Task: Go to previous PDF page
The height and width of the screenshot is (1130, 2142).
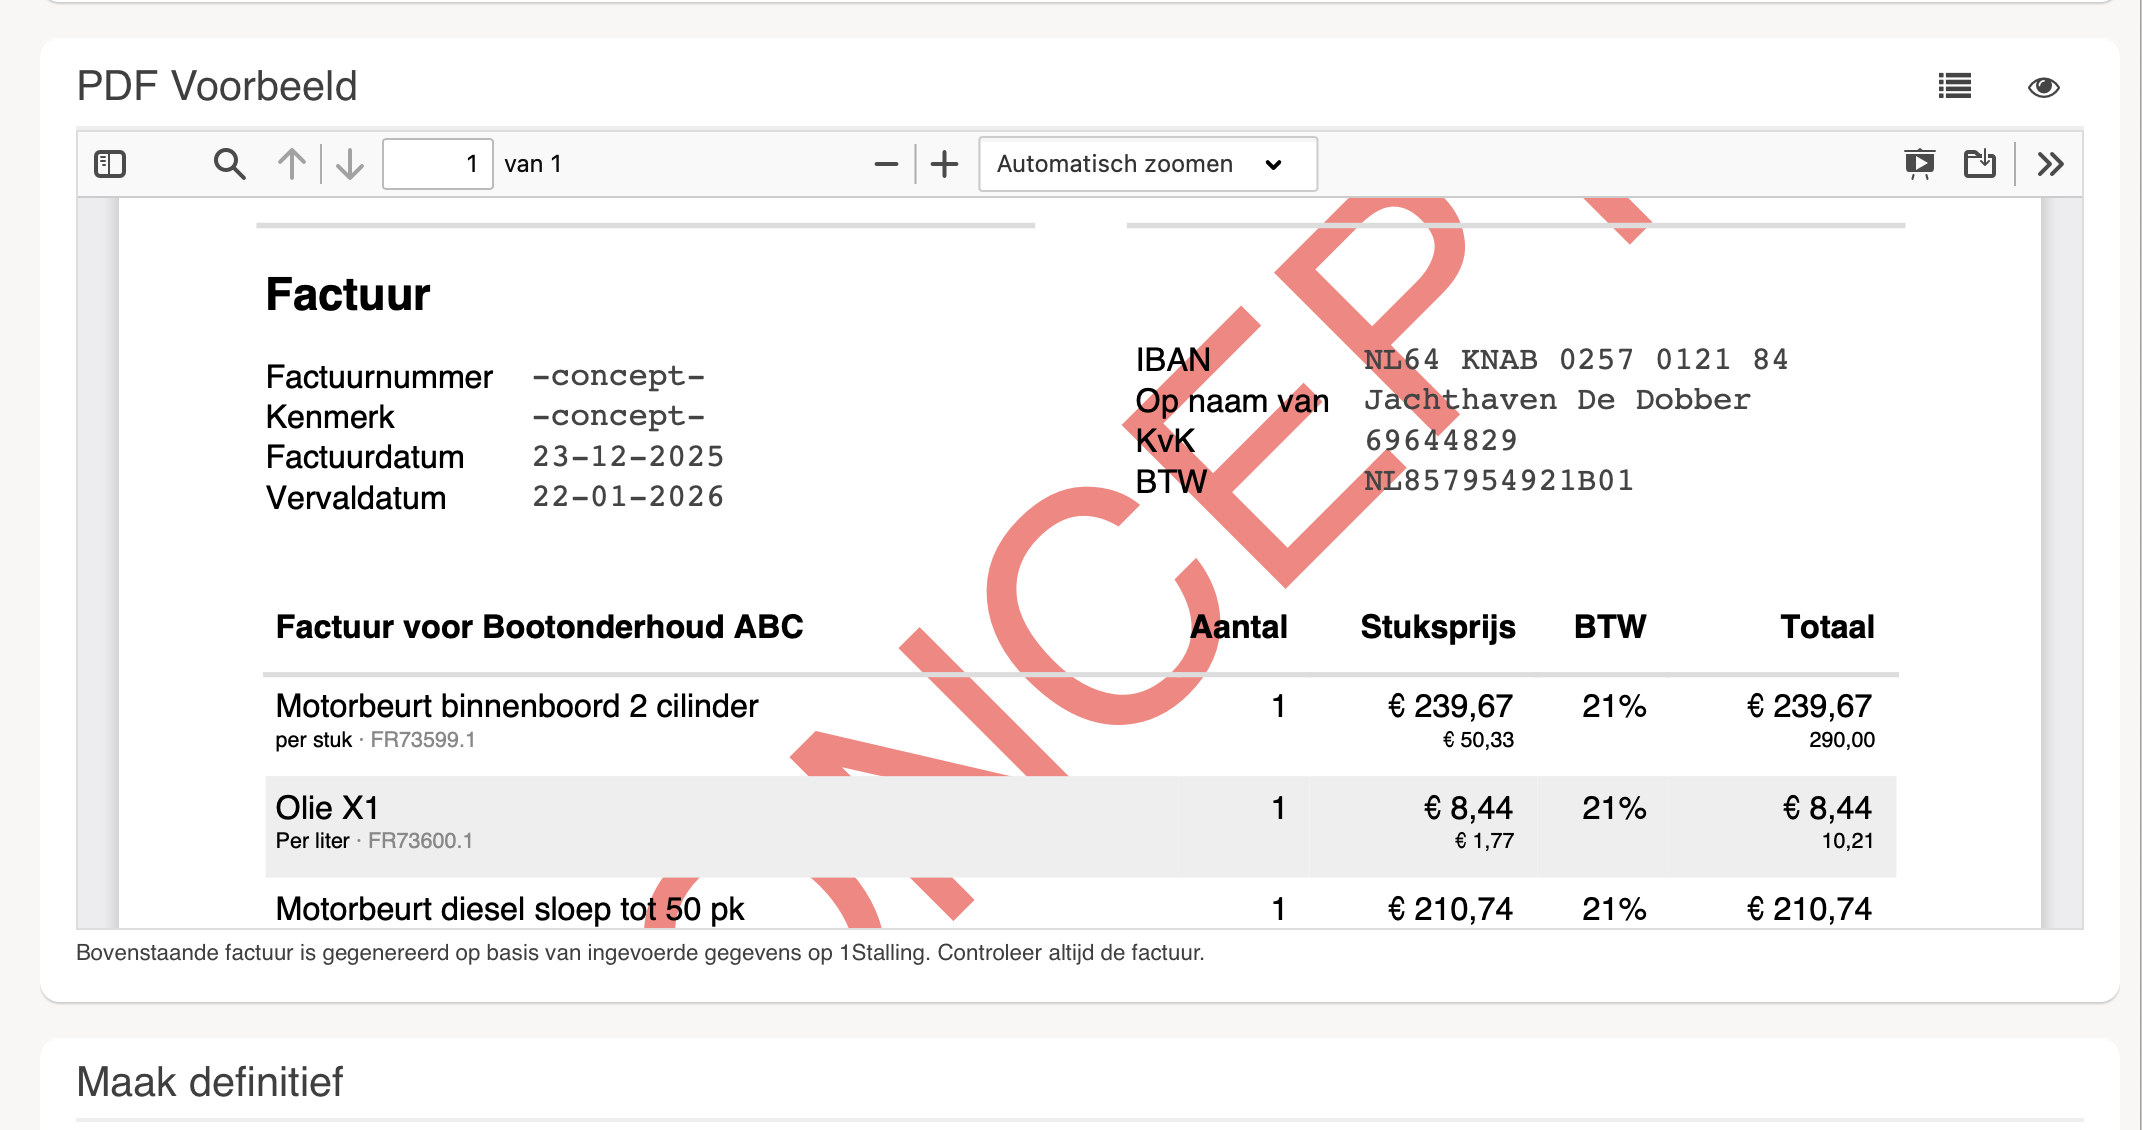Action: click(x=291, y=164)
